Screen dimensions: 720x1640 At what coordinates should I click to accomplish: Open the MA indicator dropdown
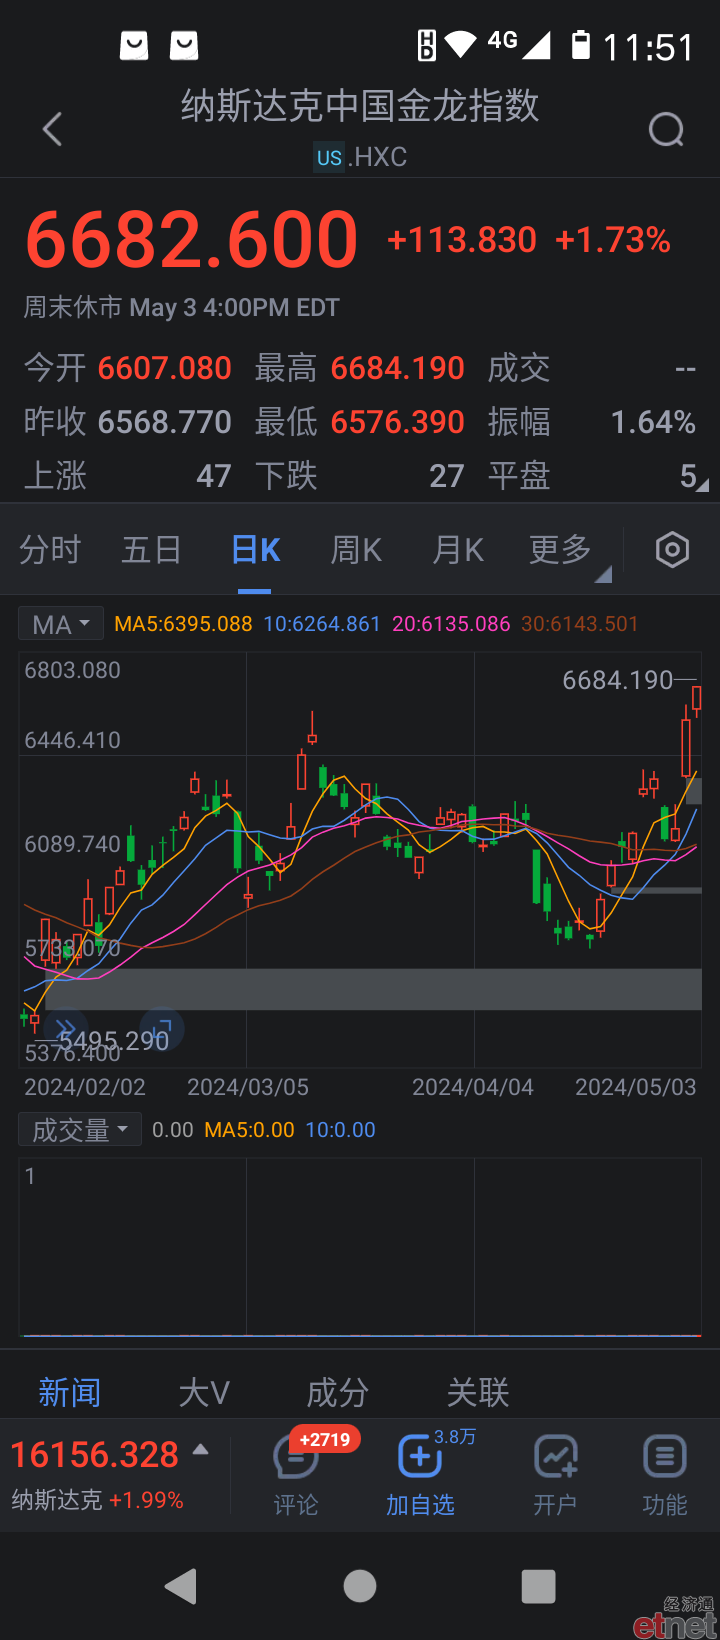61,625
